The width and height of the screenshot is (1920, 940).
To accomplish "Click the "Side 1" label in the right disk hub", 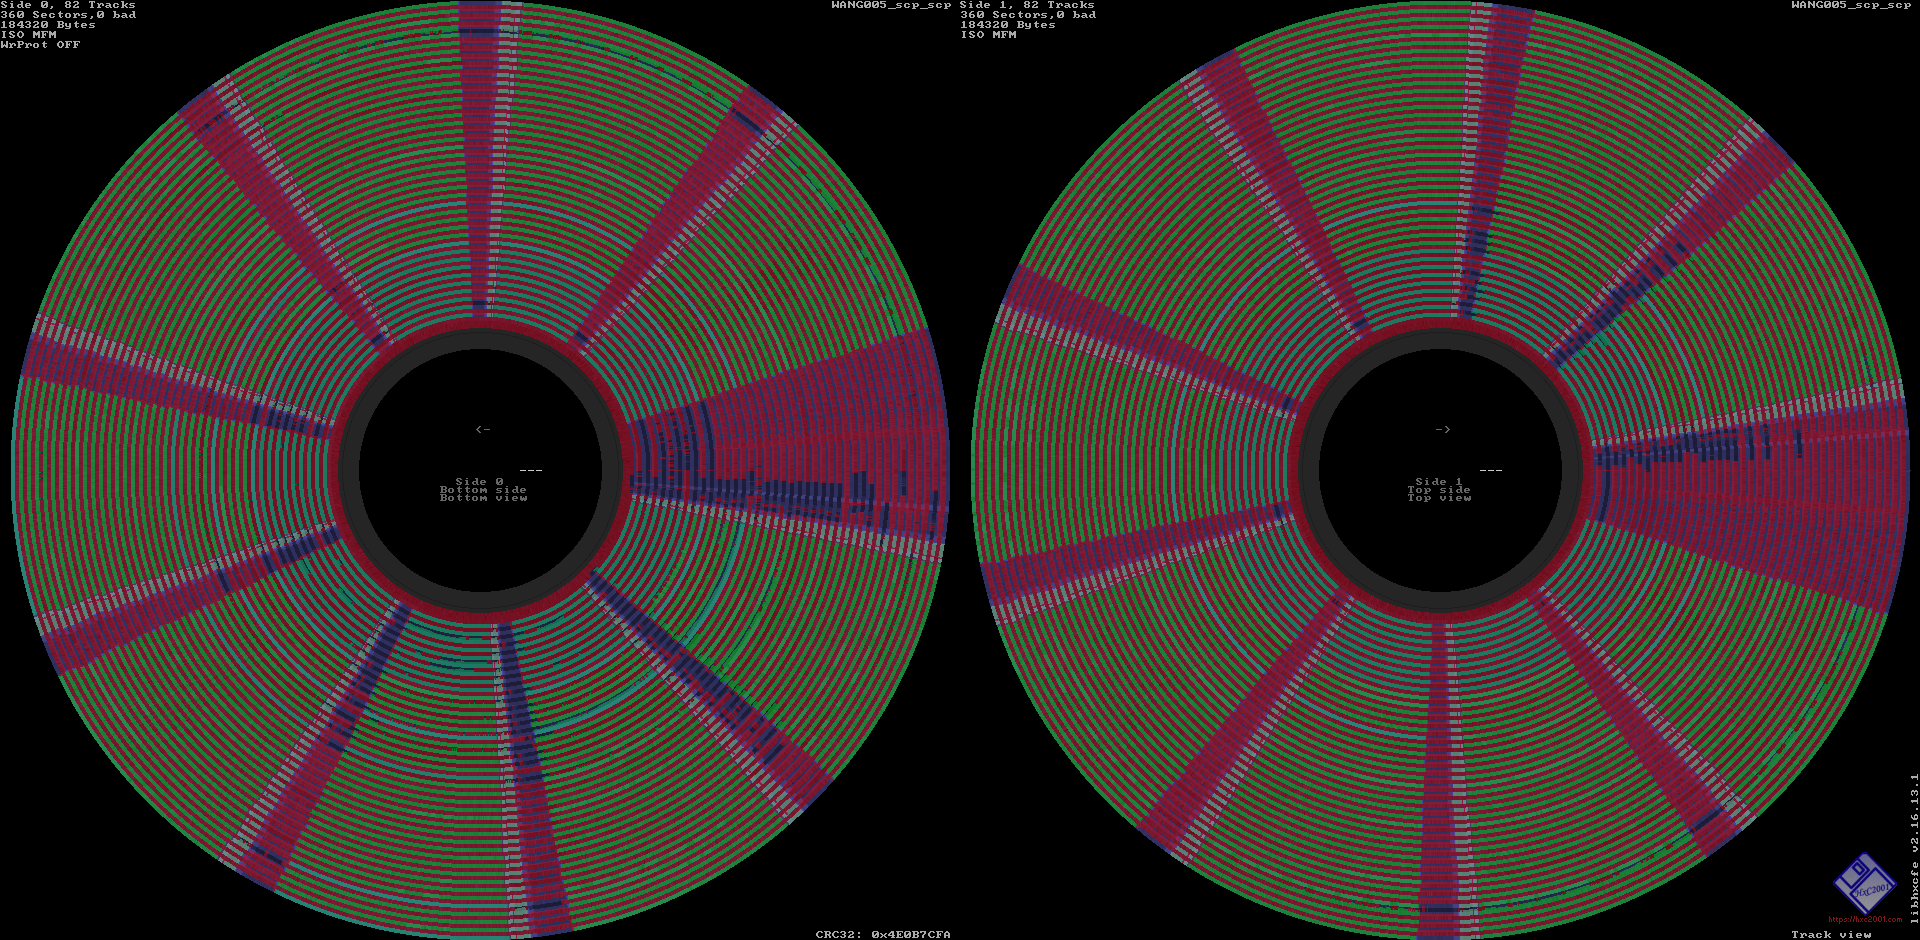I will (x=1439, y=481).
